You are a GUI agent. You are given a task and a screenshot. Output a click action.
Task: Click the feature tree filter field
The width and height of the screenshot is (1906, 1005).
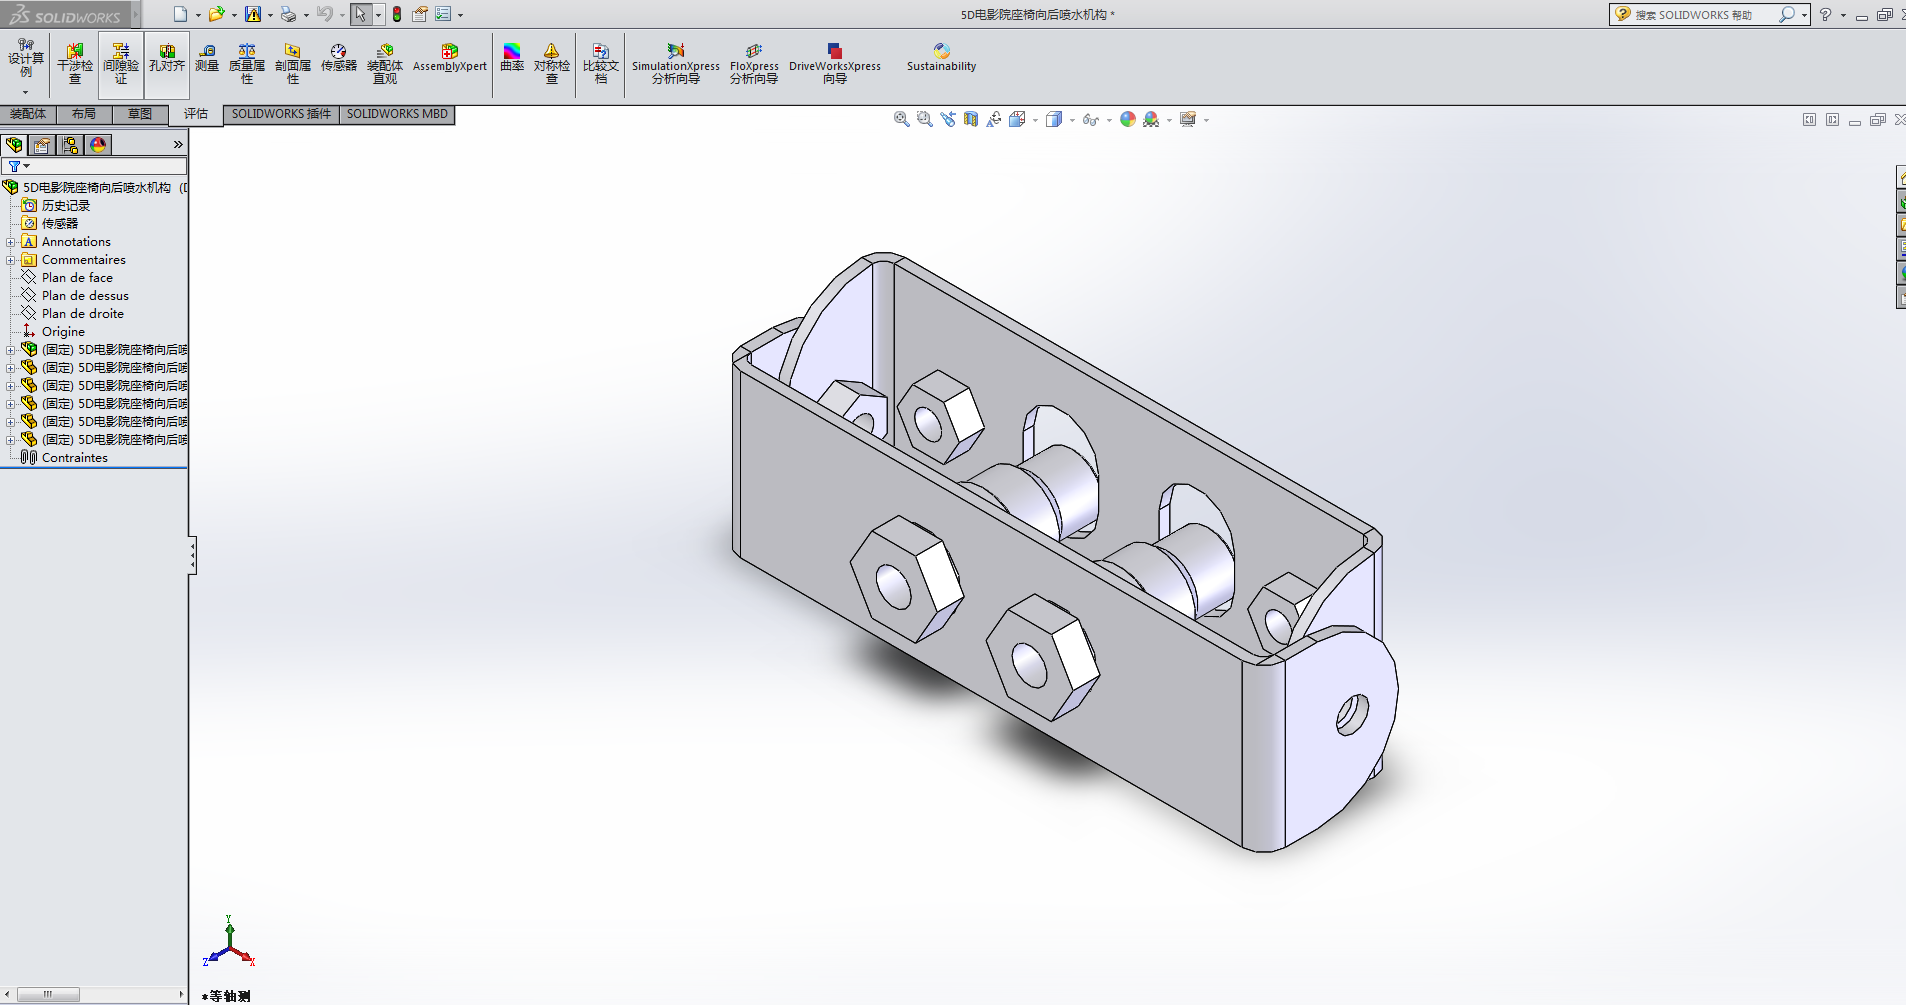pyautogui.click(x=94, y=166)
